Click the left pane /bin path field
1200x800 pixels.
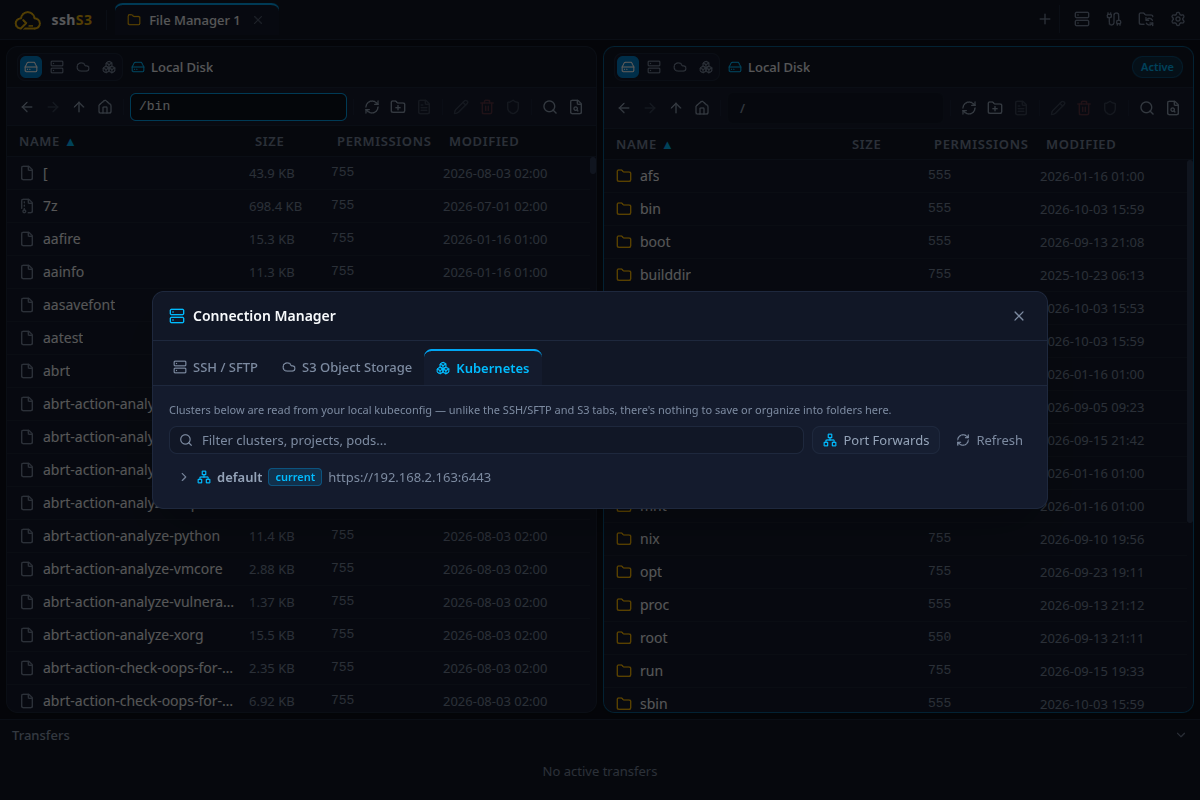238,107
